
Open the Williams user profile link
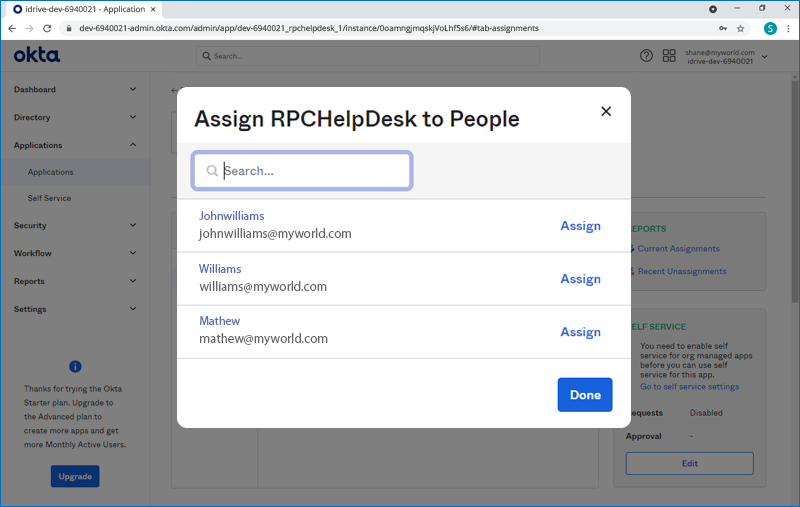(220, 269)
